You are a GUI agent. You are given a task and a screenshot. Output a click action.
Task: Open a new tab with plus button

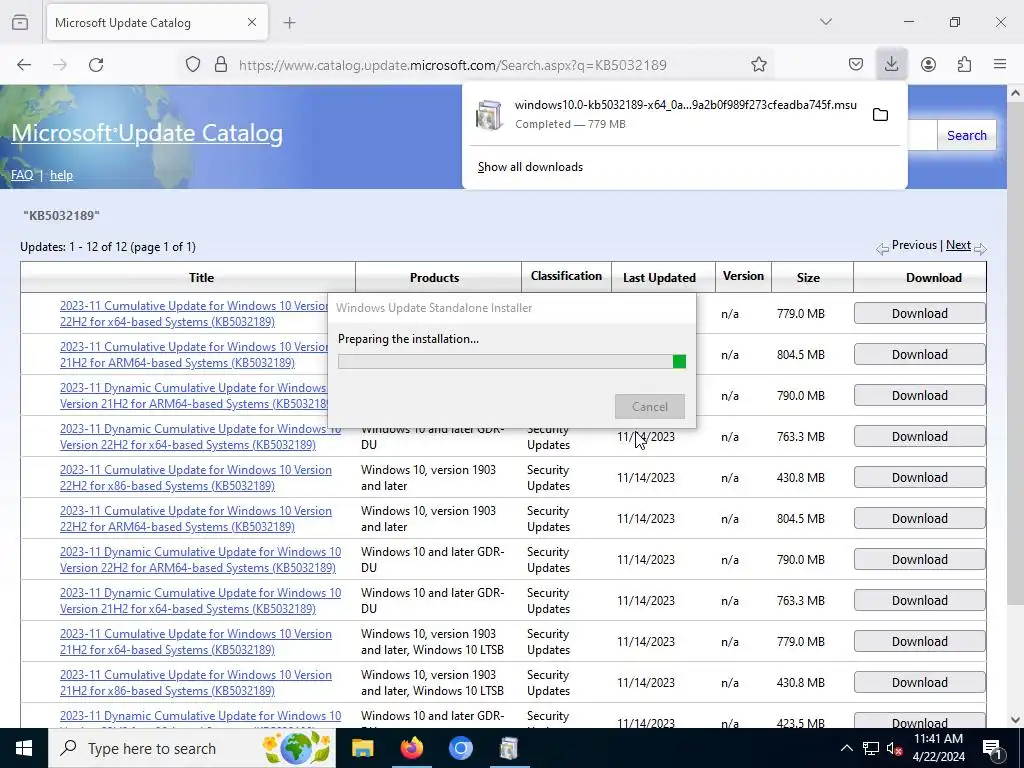tap(289, 23)
